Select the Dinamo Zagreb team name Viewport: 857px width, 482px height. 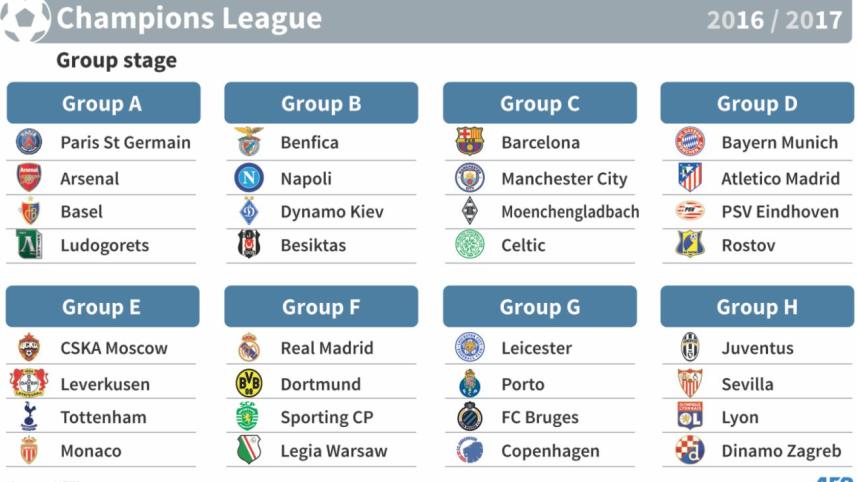coord(781,451)
